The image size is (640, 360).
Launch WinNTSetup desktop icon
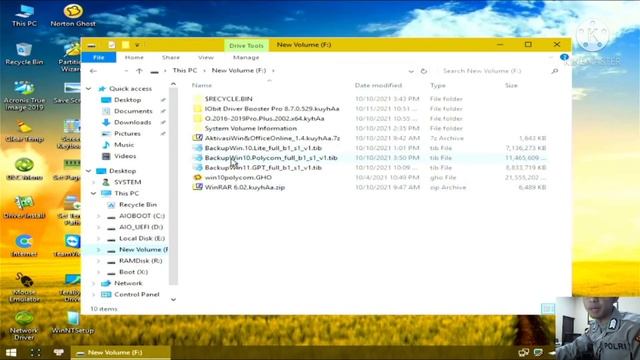(x=73, y=322)
